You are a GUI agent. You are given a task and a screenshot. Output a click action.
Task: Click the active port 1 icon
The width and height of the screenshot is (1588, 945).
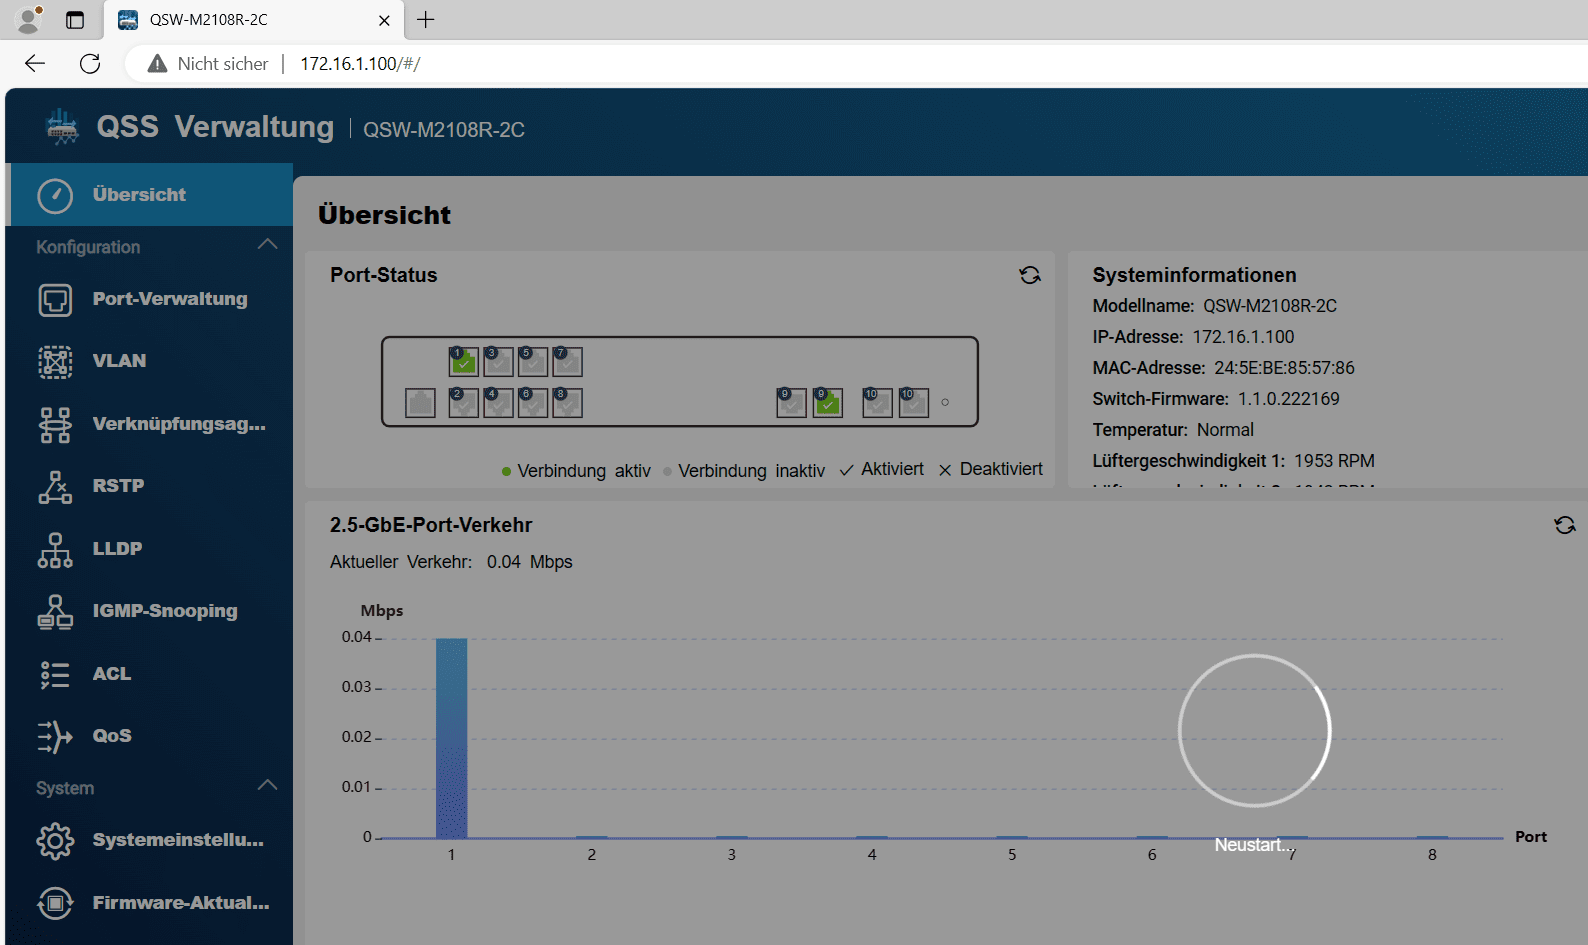pos(463,361)
